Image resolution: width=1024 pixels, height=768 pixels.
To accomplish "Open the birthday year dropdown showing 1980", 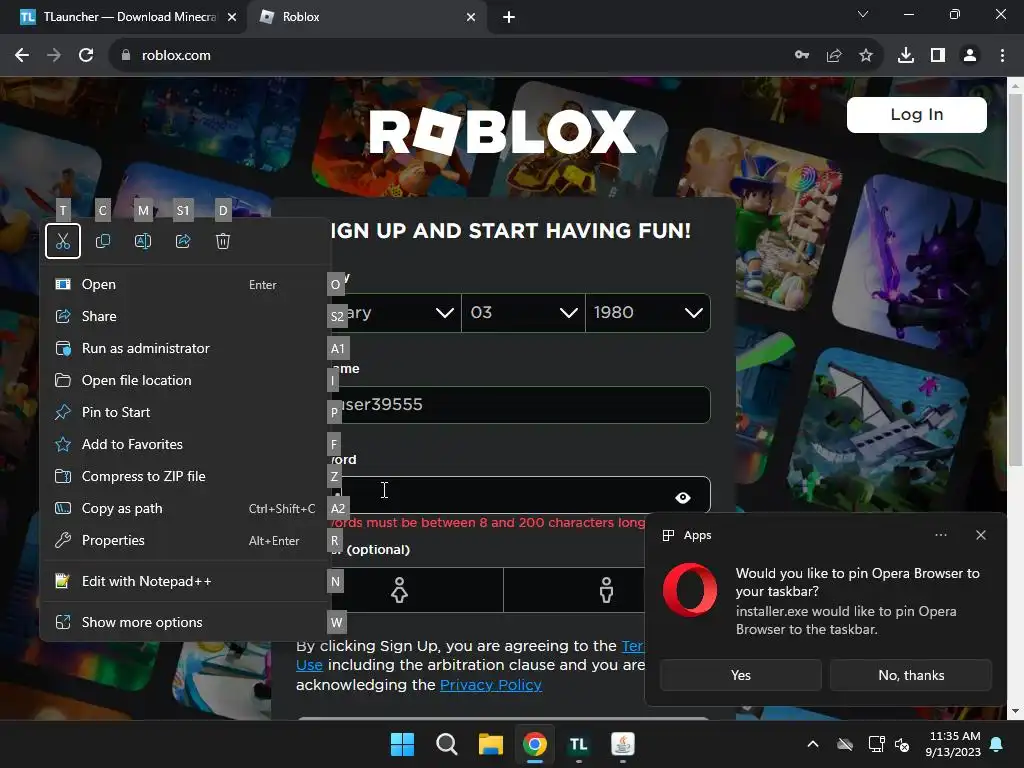I will [x=648, y=313].
